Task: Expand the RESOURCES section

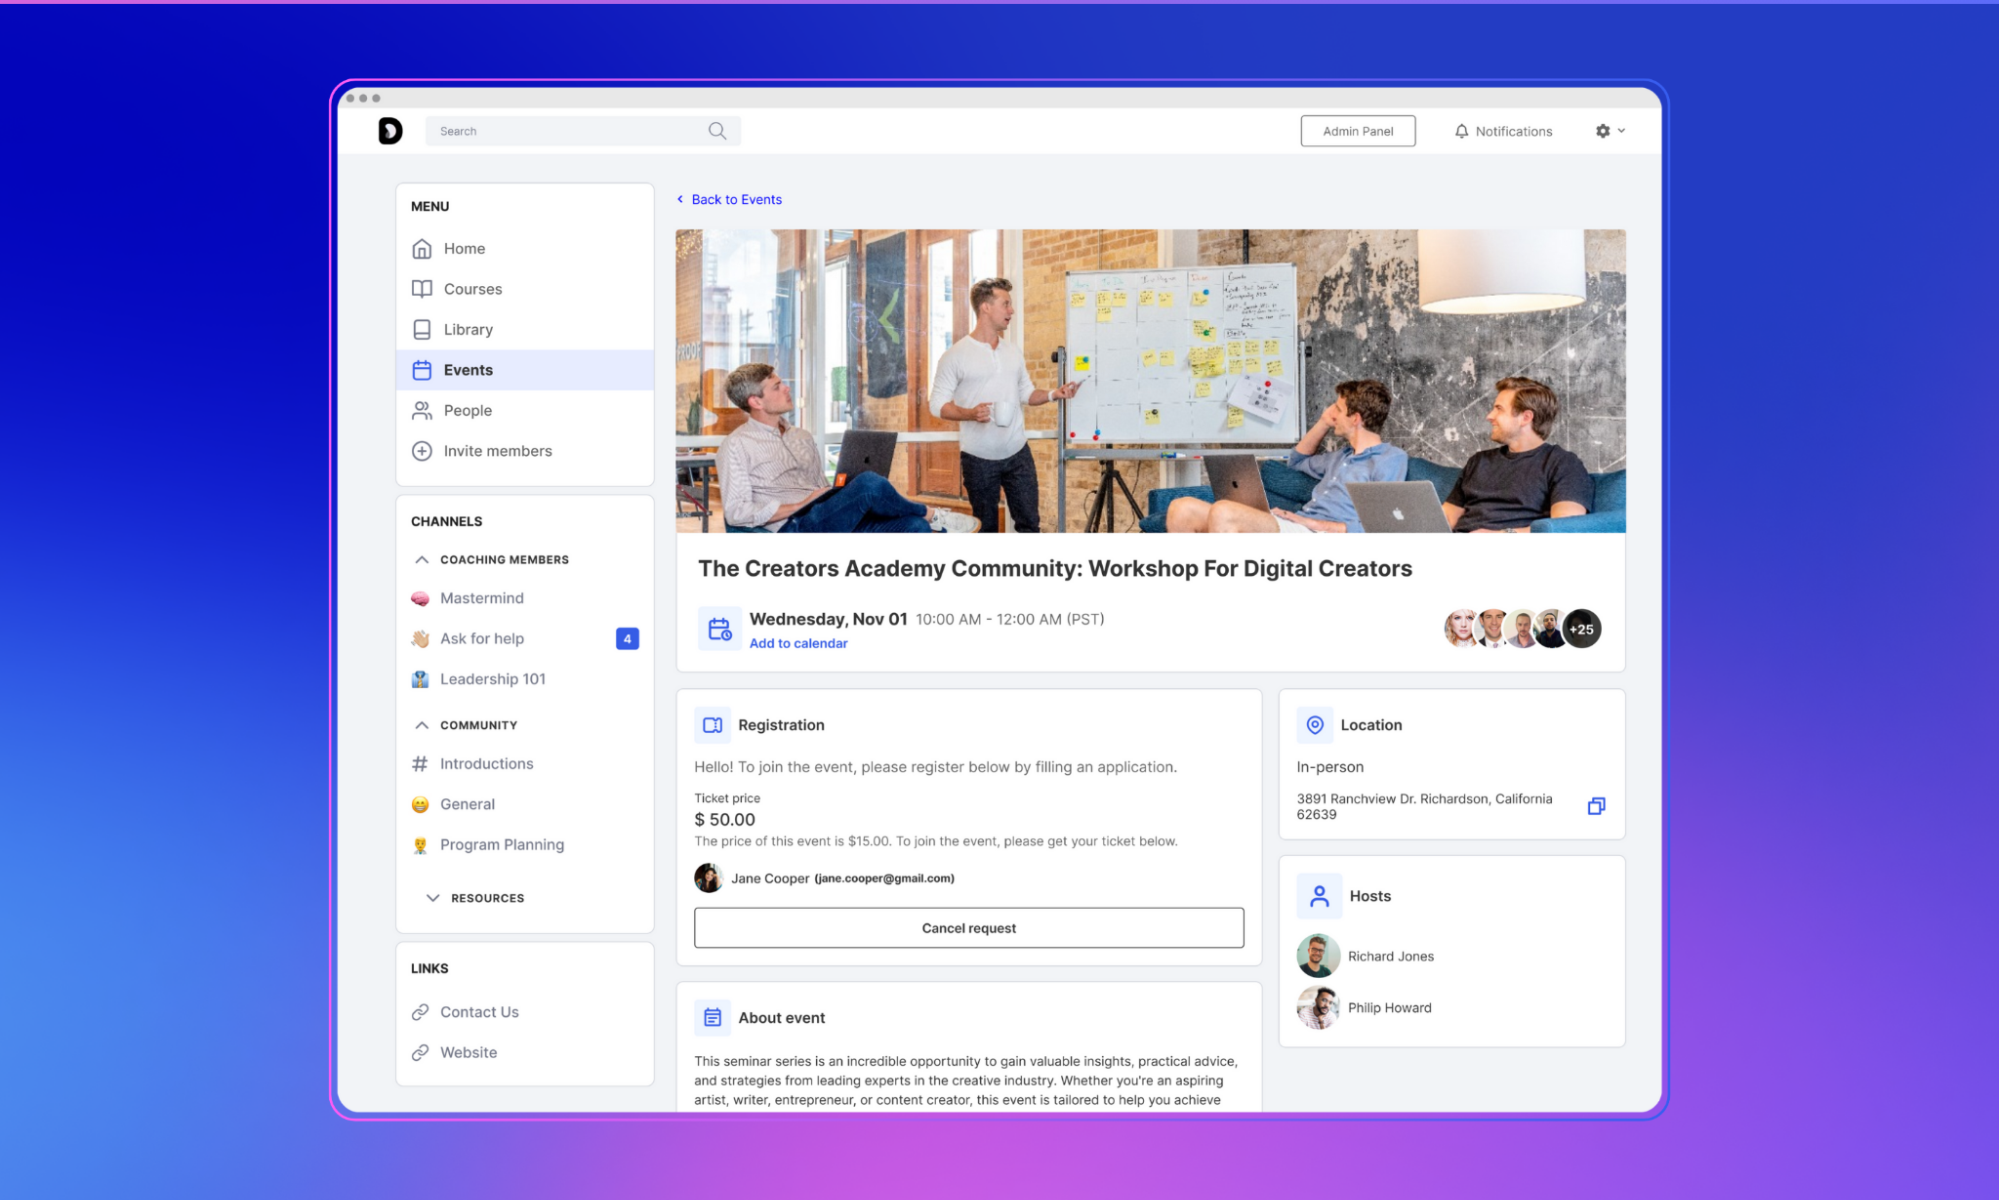Action: [432, 897]
